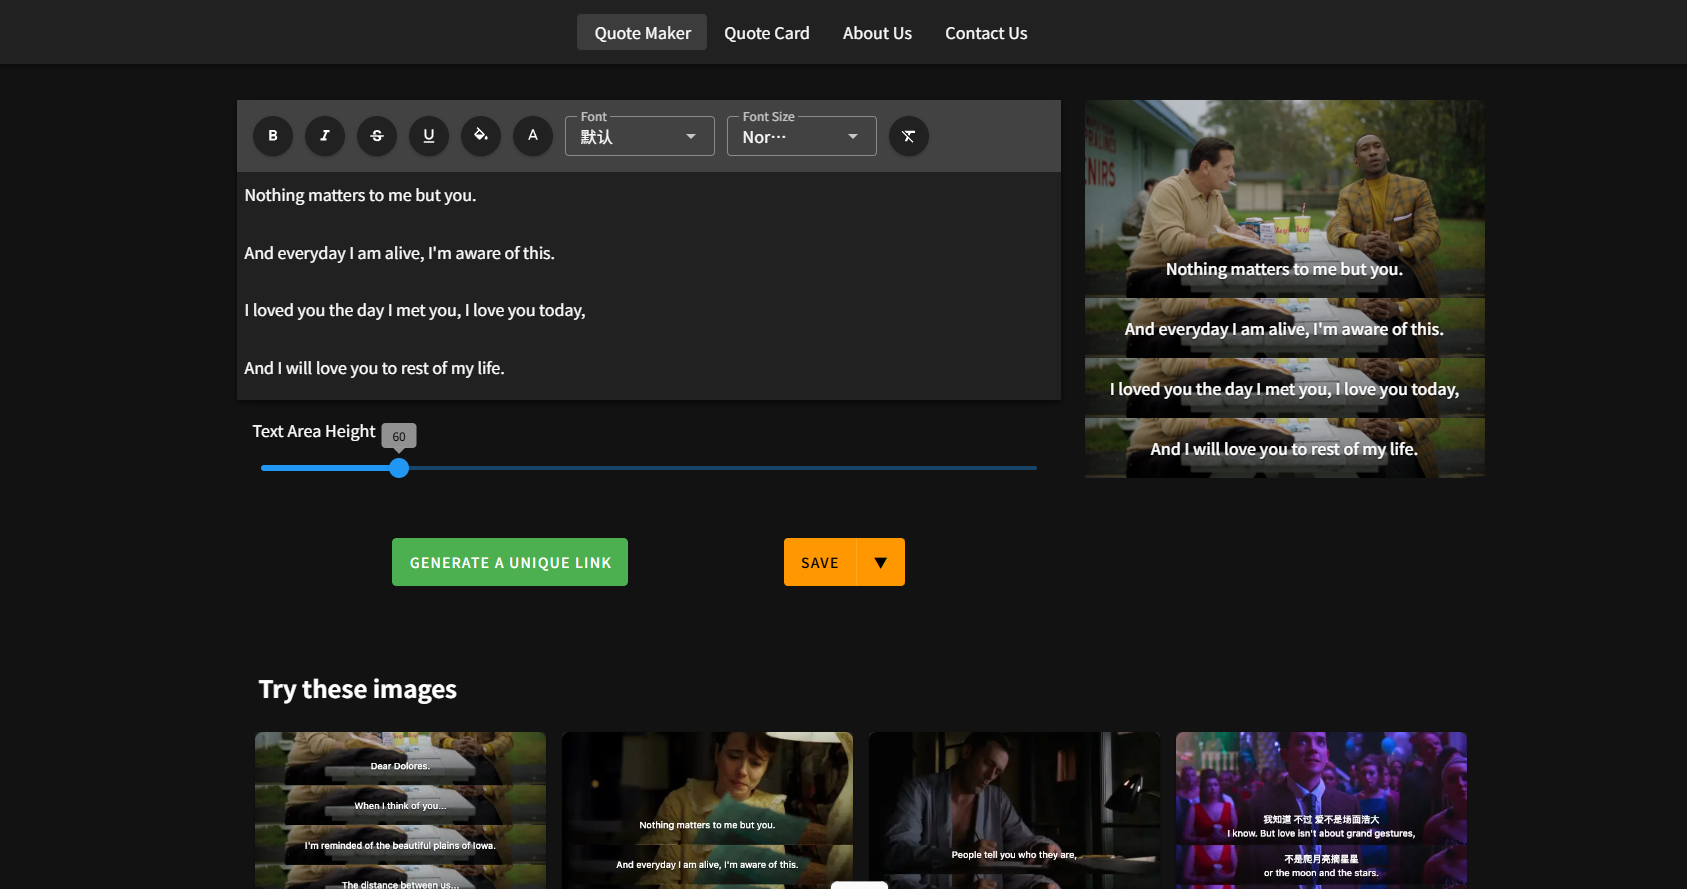The height and width of the screenshot is (889, 1687).
Task: Expand the Save options arrow
Action: [881, 562]
